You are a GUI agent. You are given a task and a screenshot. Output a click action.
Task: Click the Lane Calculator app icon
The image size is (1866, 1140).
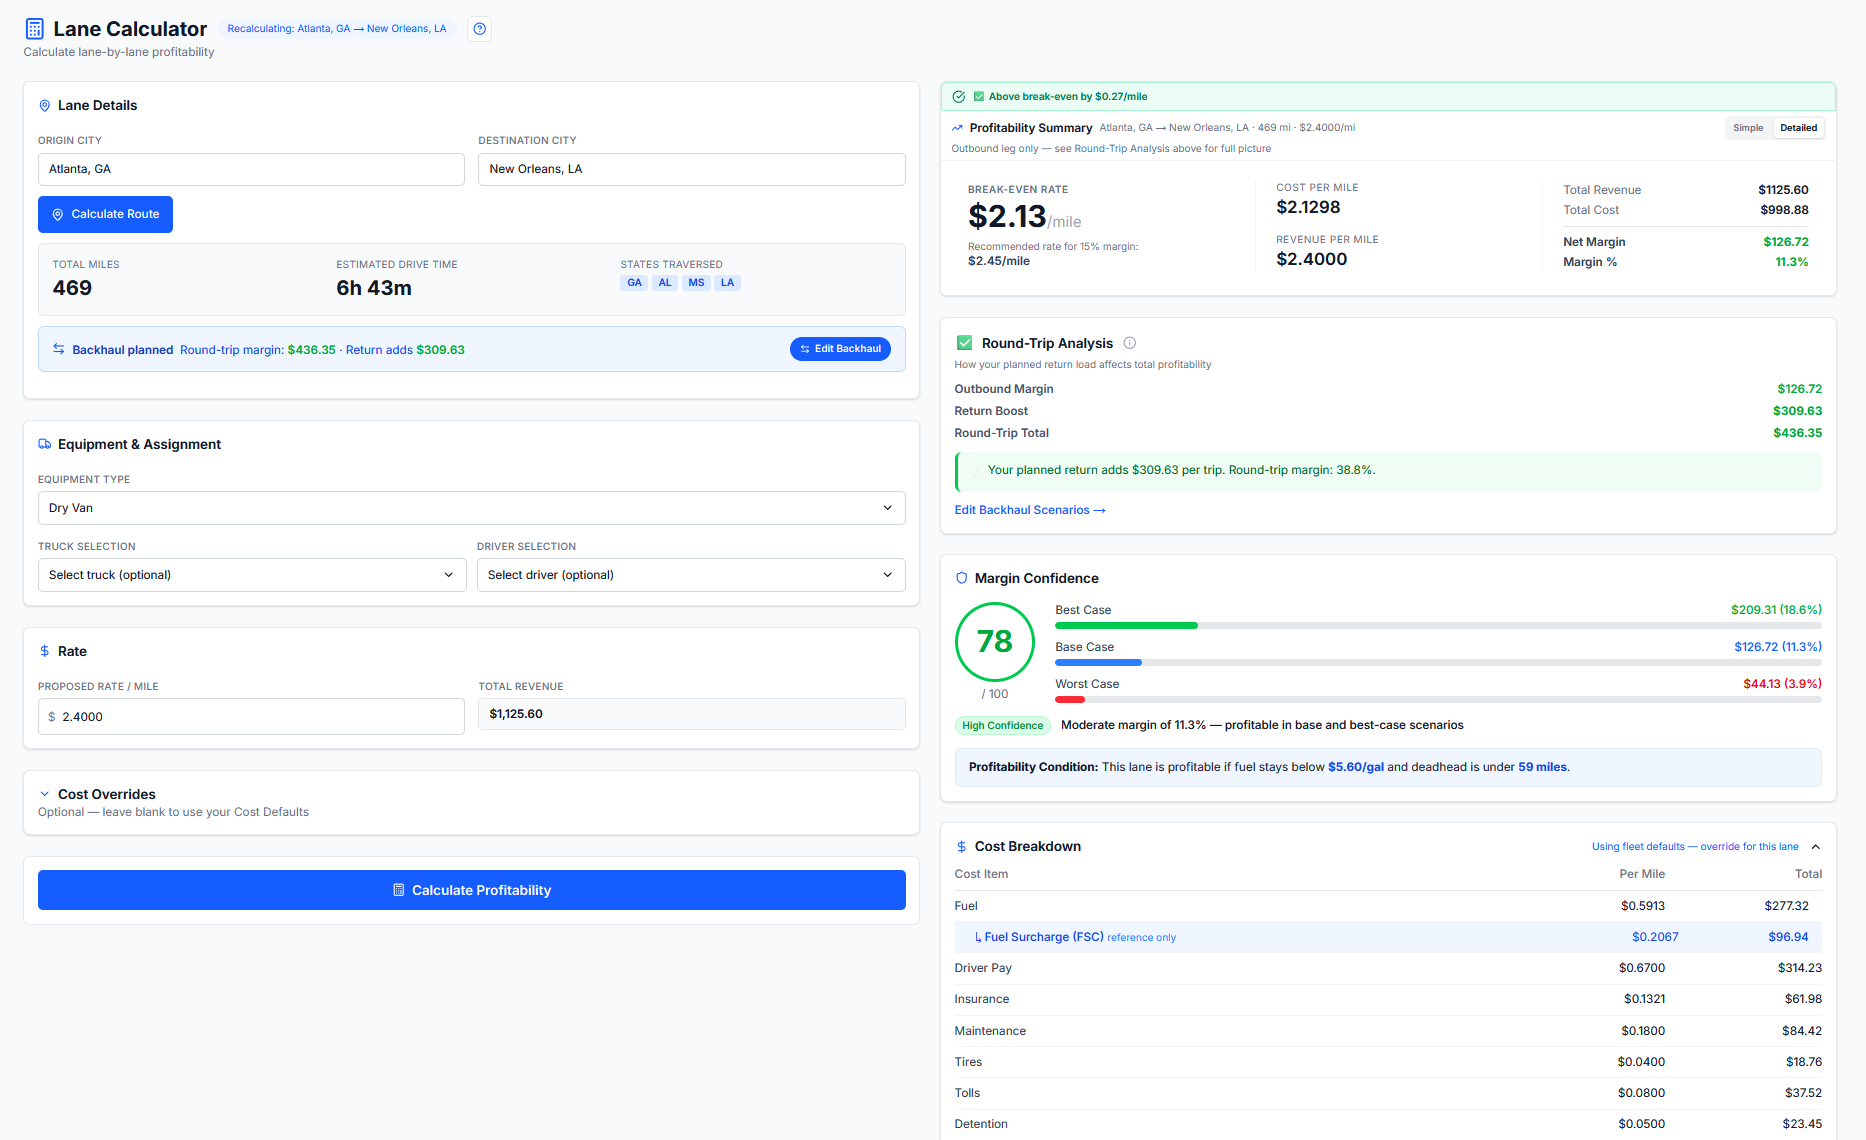click(35, 29)
